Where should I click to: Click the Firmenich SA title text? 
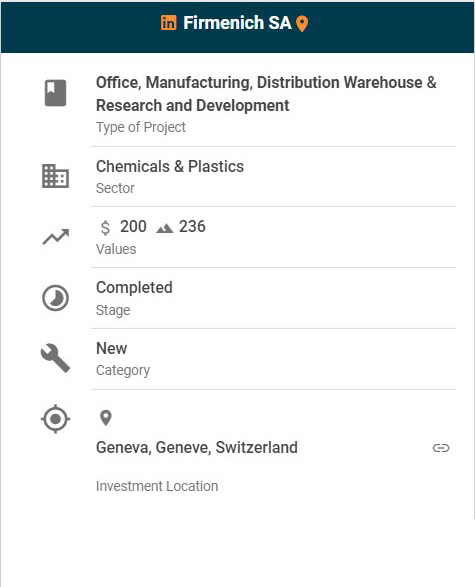coord(237,23)
